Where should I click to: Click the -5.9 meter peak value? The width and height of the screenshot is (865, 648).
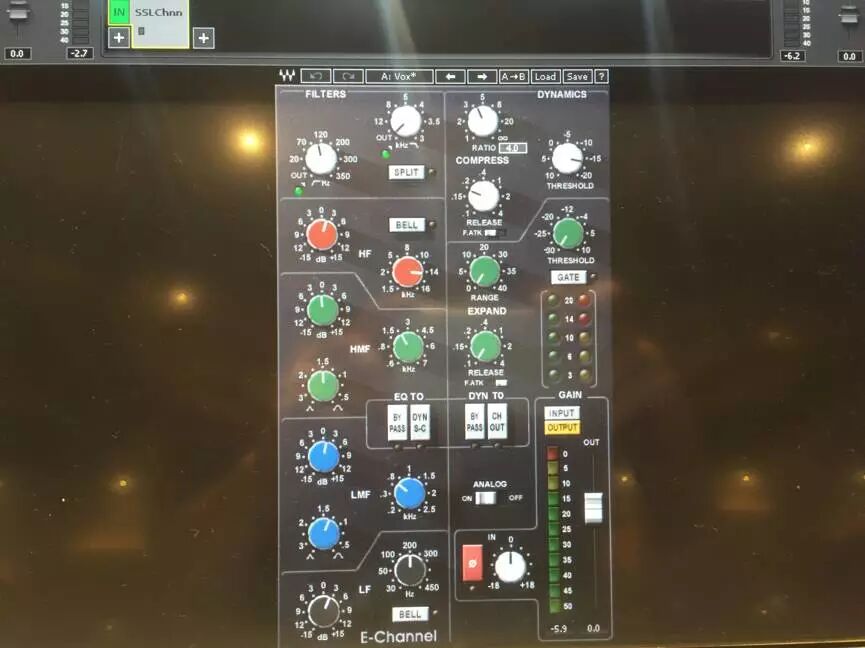coord(558,628)
